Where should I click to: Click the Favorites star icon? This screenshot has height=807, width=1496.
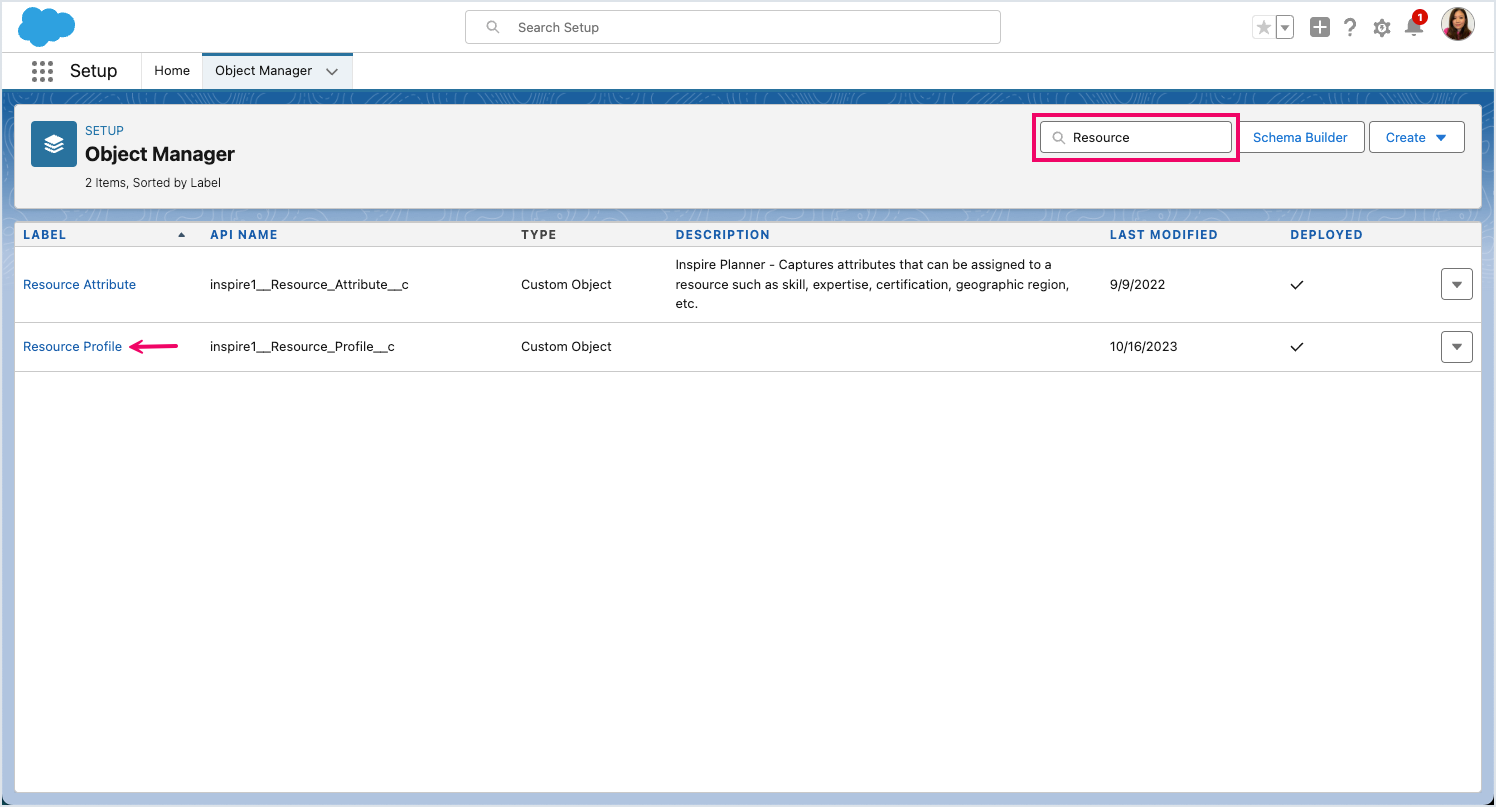(1264, 28)
